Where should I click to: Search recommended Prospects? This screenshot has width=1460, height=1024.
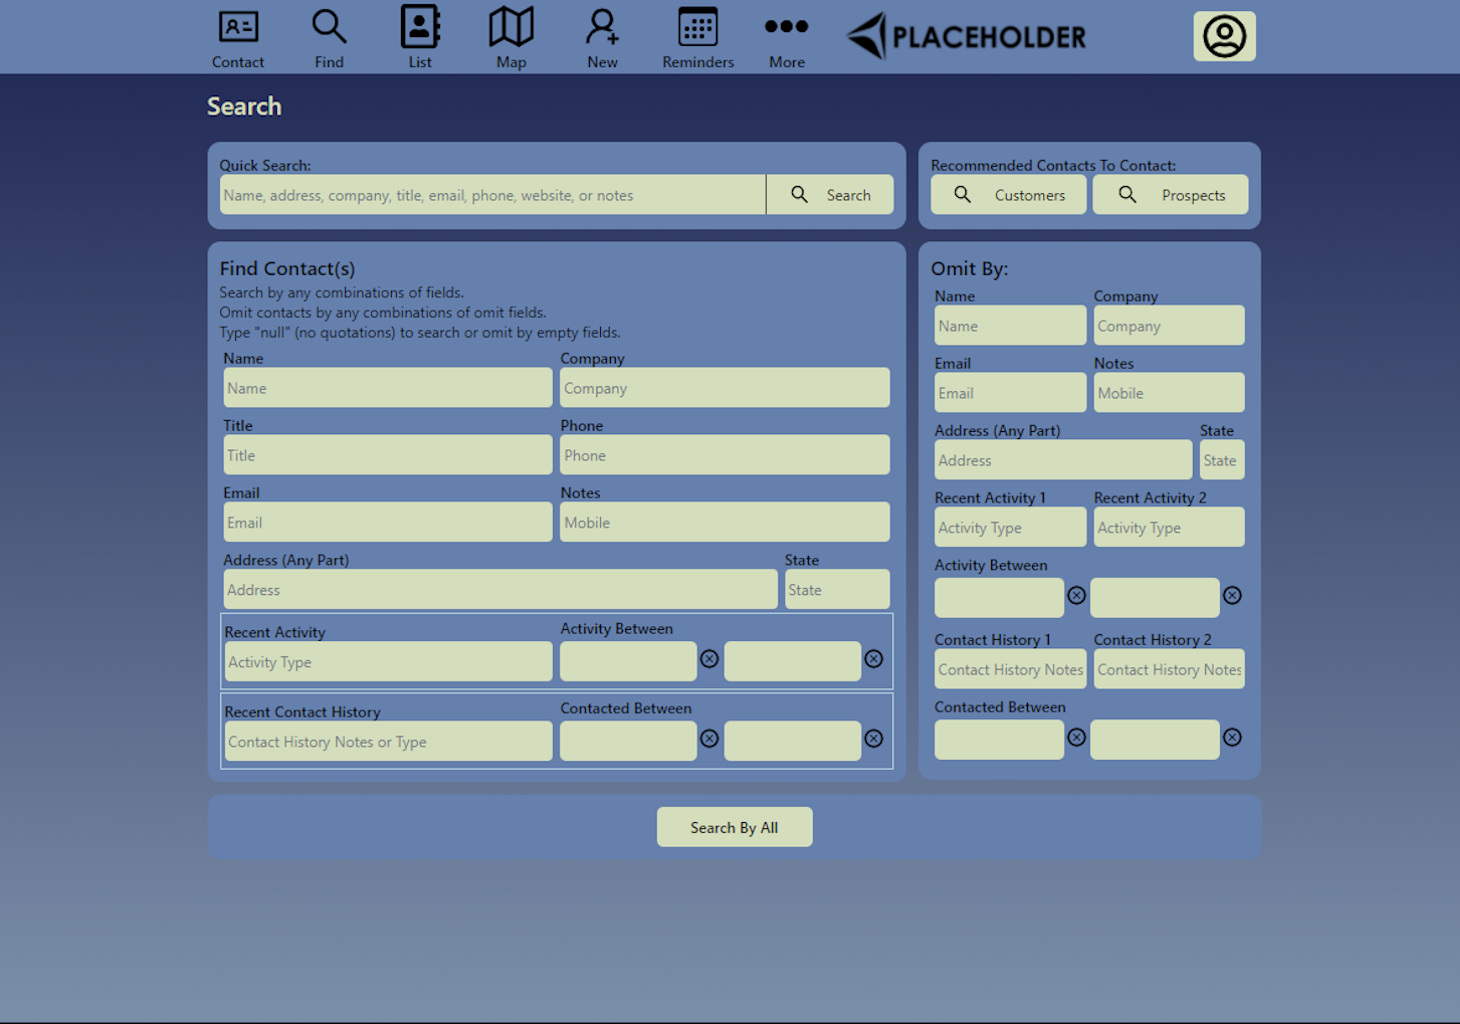coord(1170,195)
